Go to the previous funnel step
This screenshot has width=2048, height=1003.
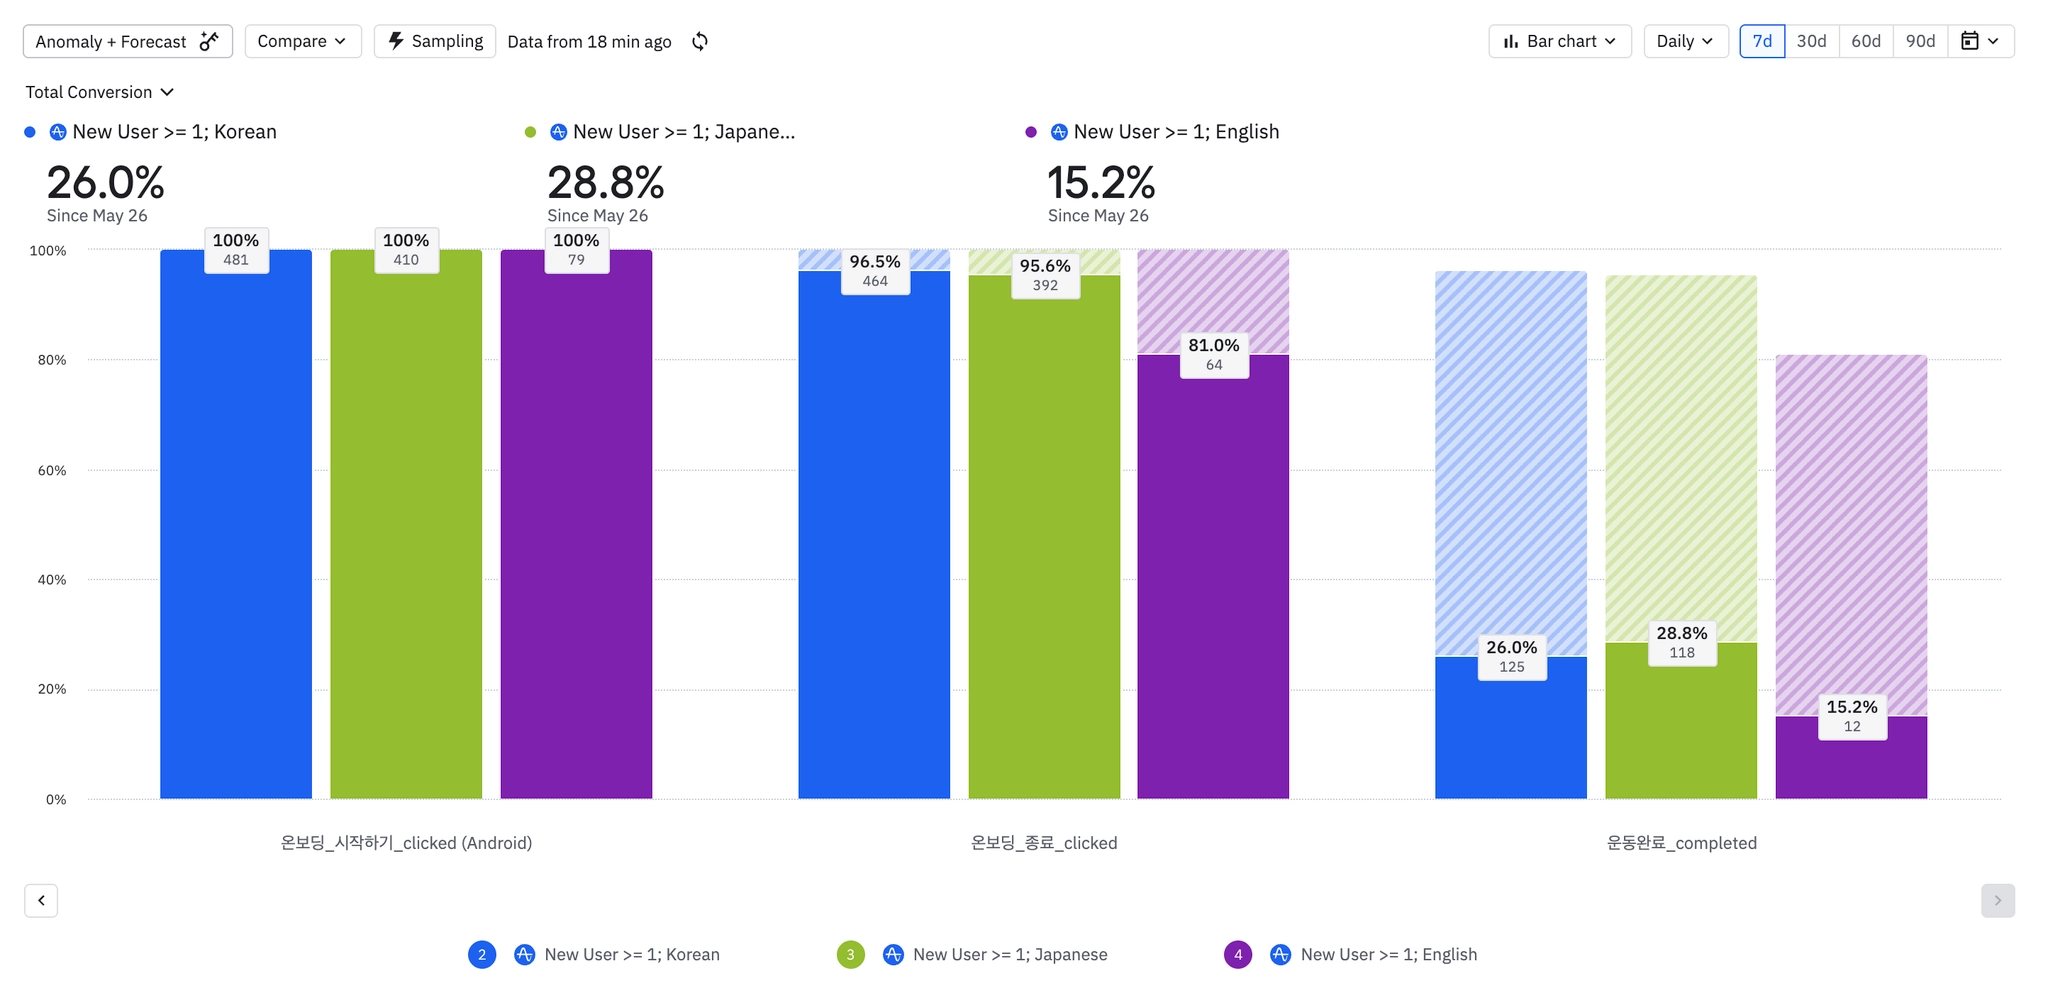click(x=41, y=900)
